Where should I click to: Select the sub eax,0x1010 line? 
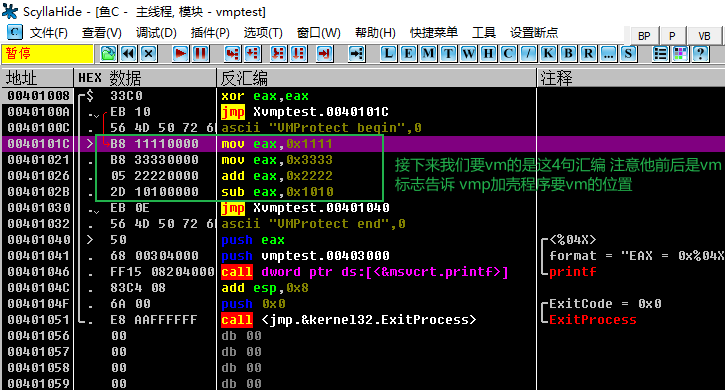362,192
